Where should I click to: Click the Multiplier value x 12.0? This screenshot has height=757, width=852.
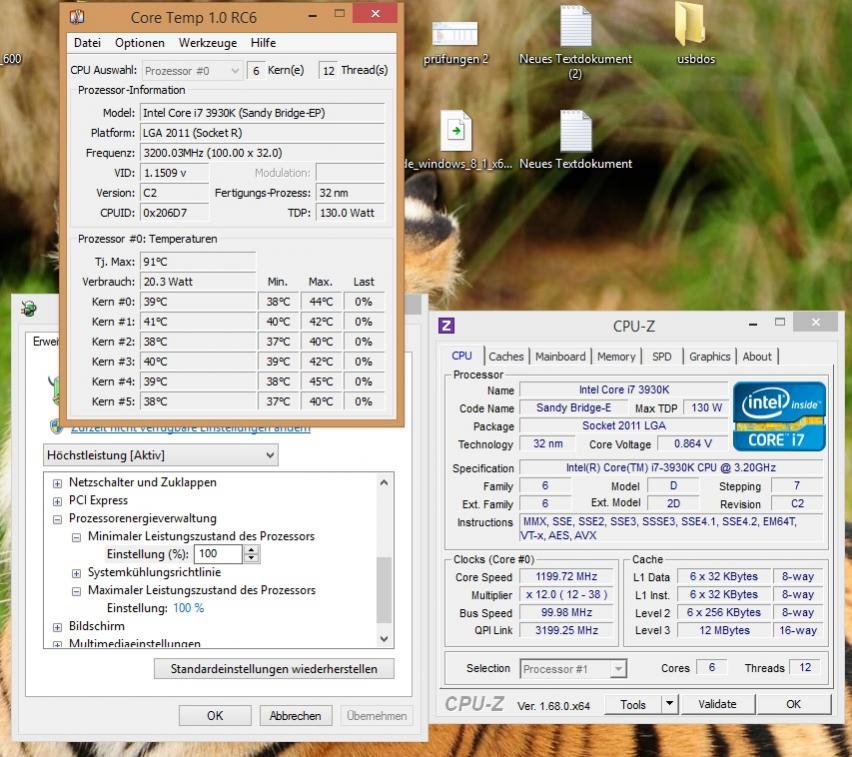[567, 595]
